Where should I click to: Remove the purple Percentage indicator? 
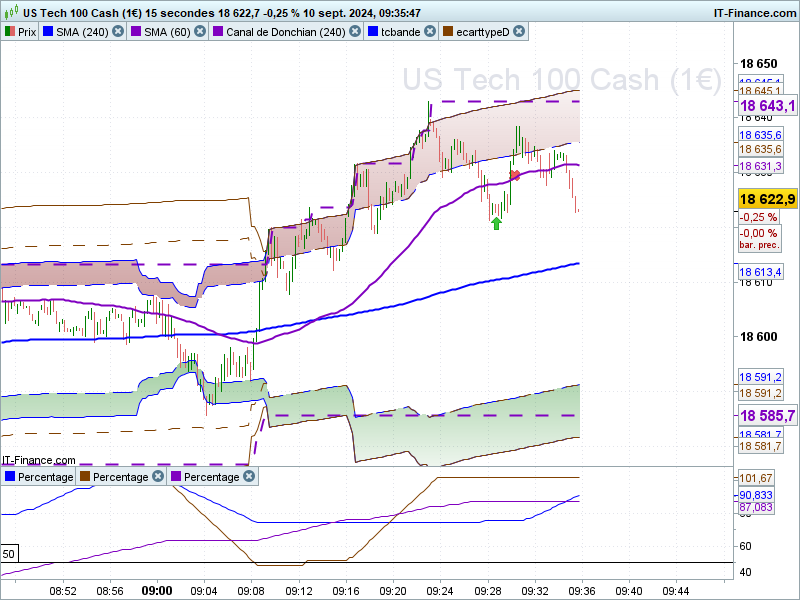point(249,476)
